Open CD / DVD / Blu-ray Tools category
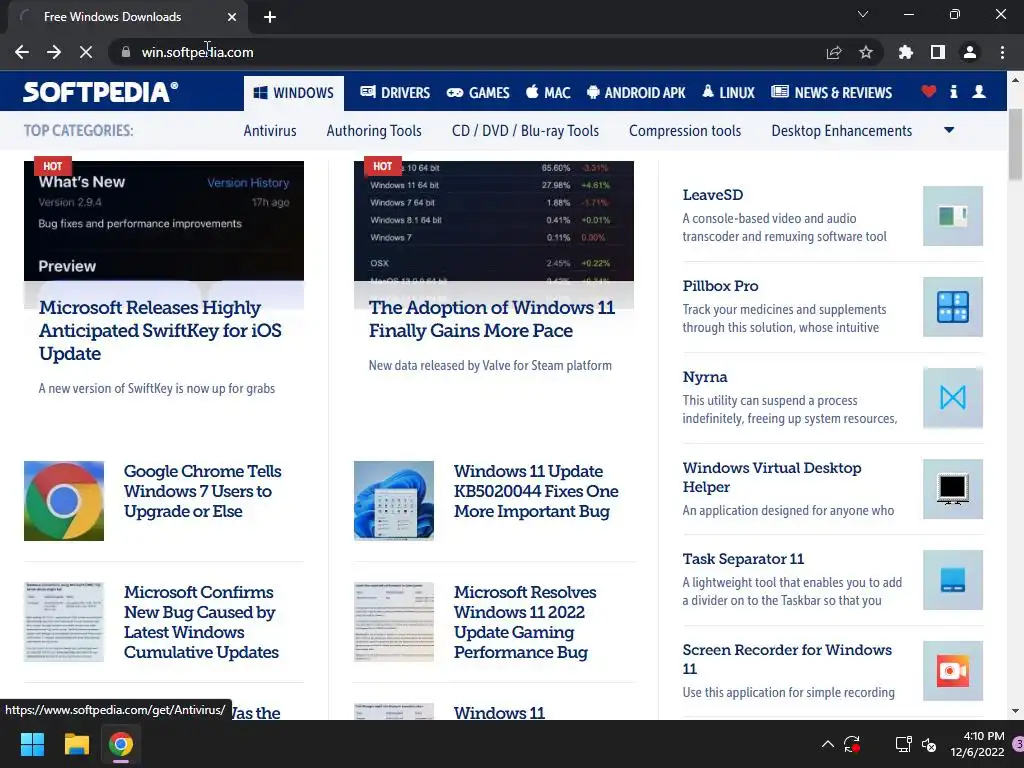The height and width of the screenshot is (768, 1024). tap(525, 131)
